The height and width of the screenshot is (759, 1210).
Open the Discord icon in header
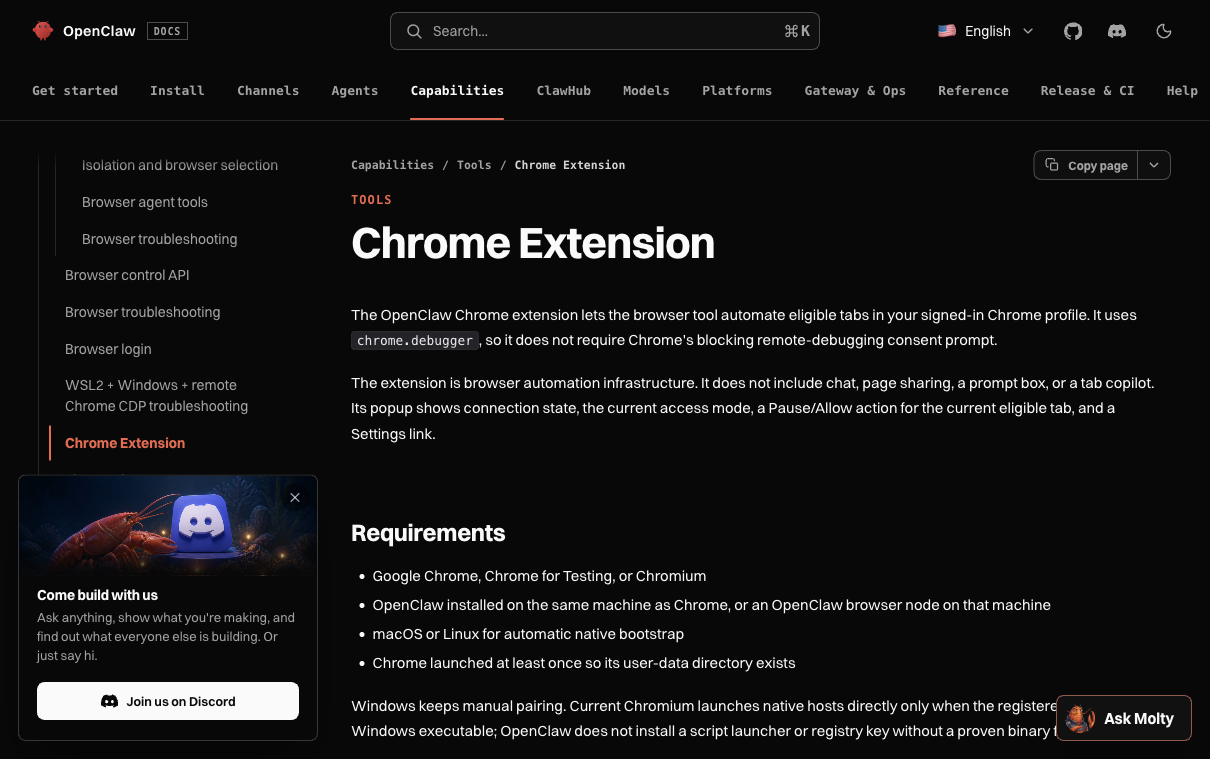tap(1117, 31)
